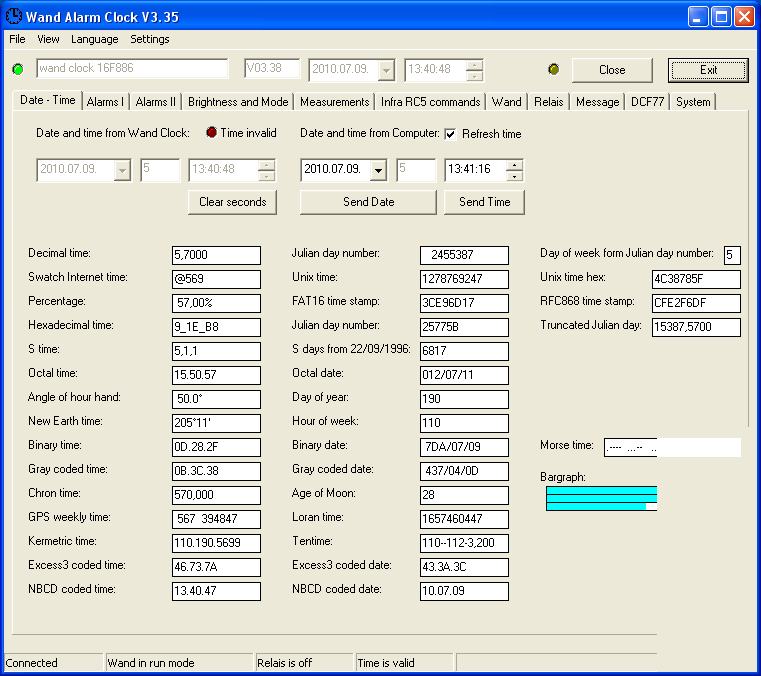Screen dimensions: 761x676
Task: Click the FAT16 time stamp field
Action: (464, 303)
